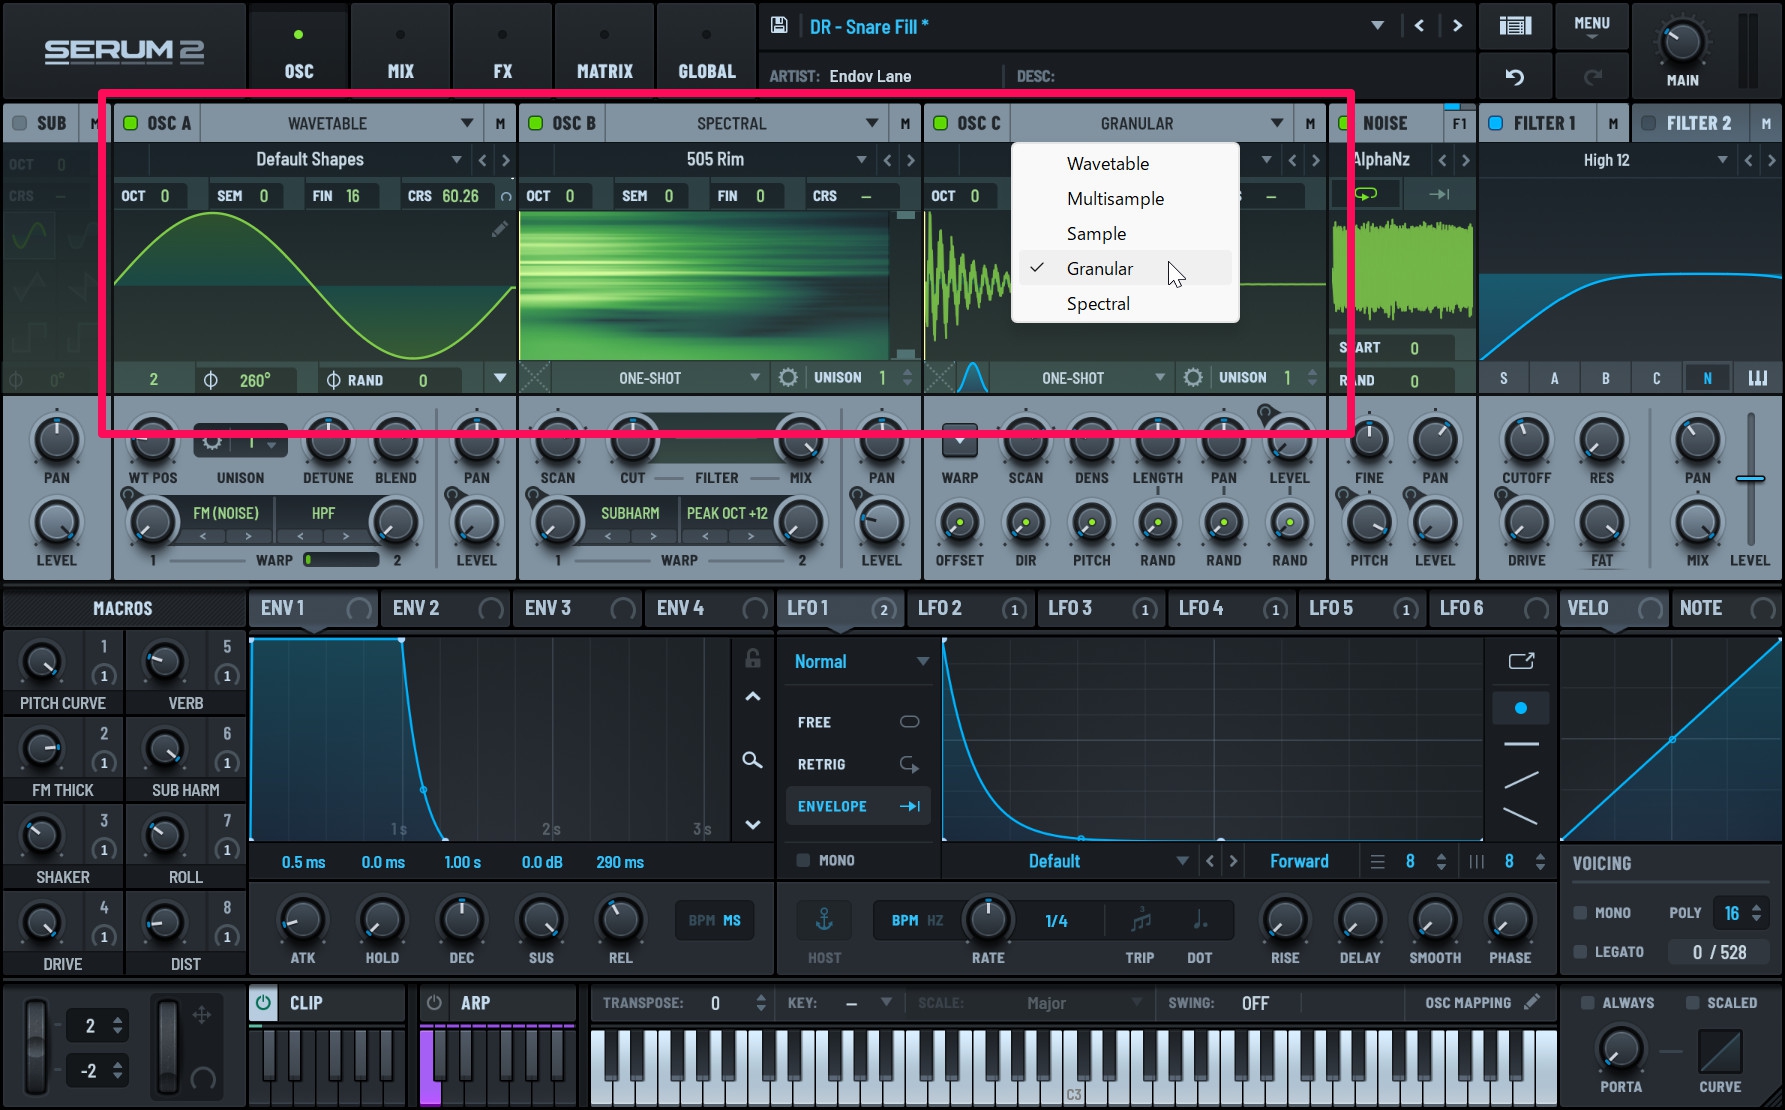Open Default Shapes wavetable dropdown

click(x=311, y=160)
